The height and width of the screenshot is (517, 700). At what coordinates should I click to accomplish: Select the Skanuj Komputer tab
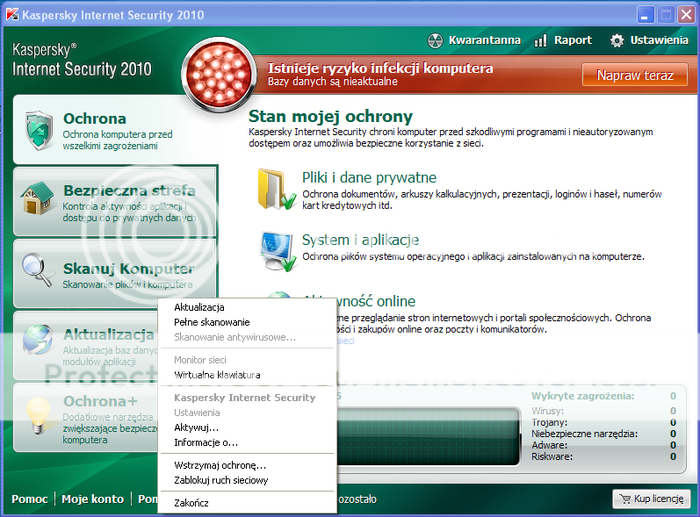coord(115,273)
